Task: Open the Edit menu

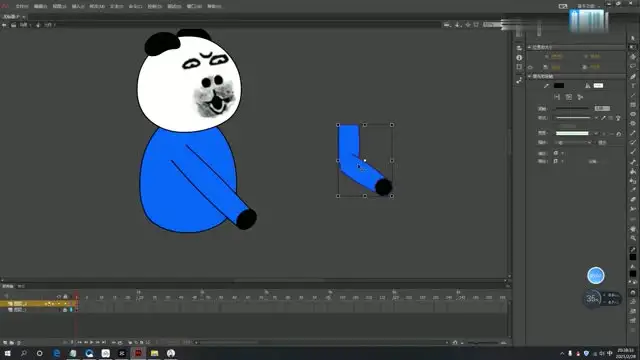Action: point(40,7)
